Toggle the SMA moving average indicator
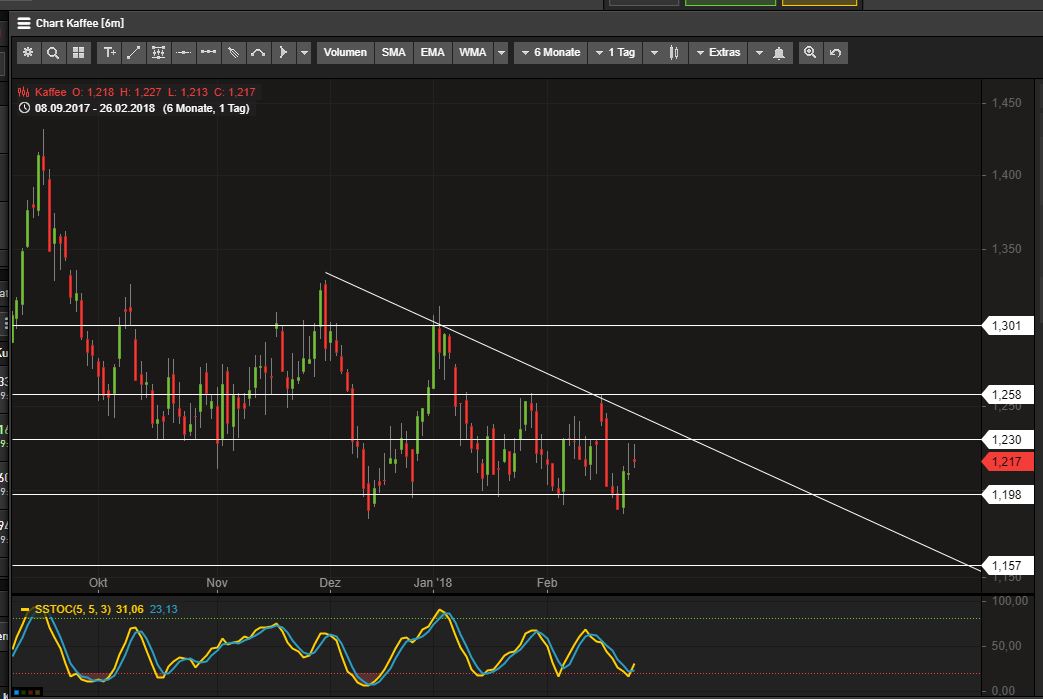Screen dimensions: 1043x699 click(394, 52)
